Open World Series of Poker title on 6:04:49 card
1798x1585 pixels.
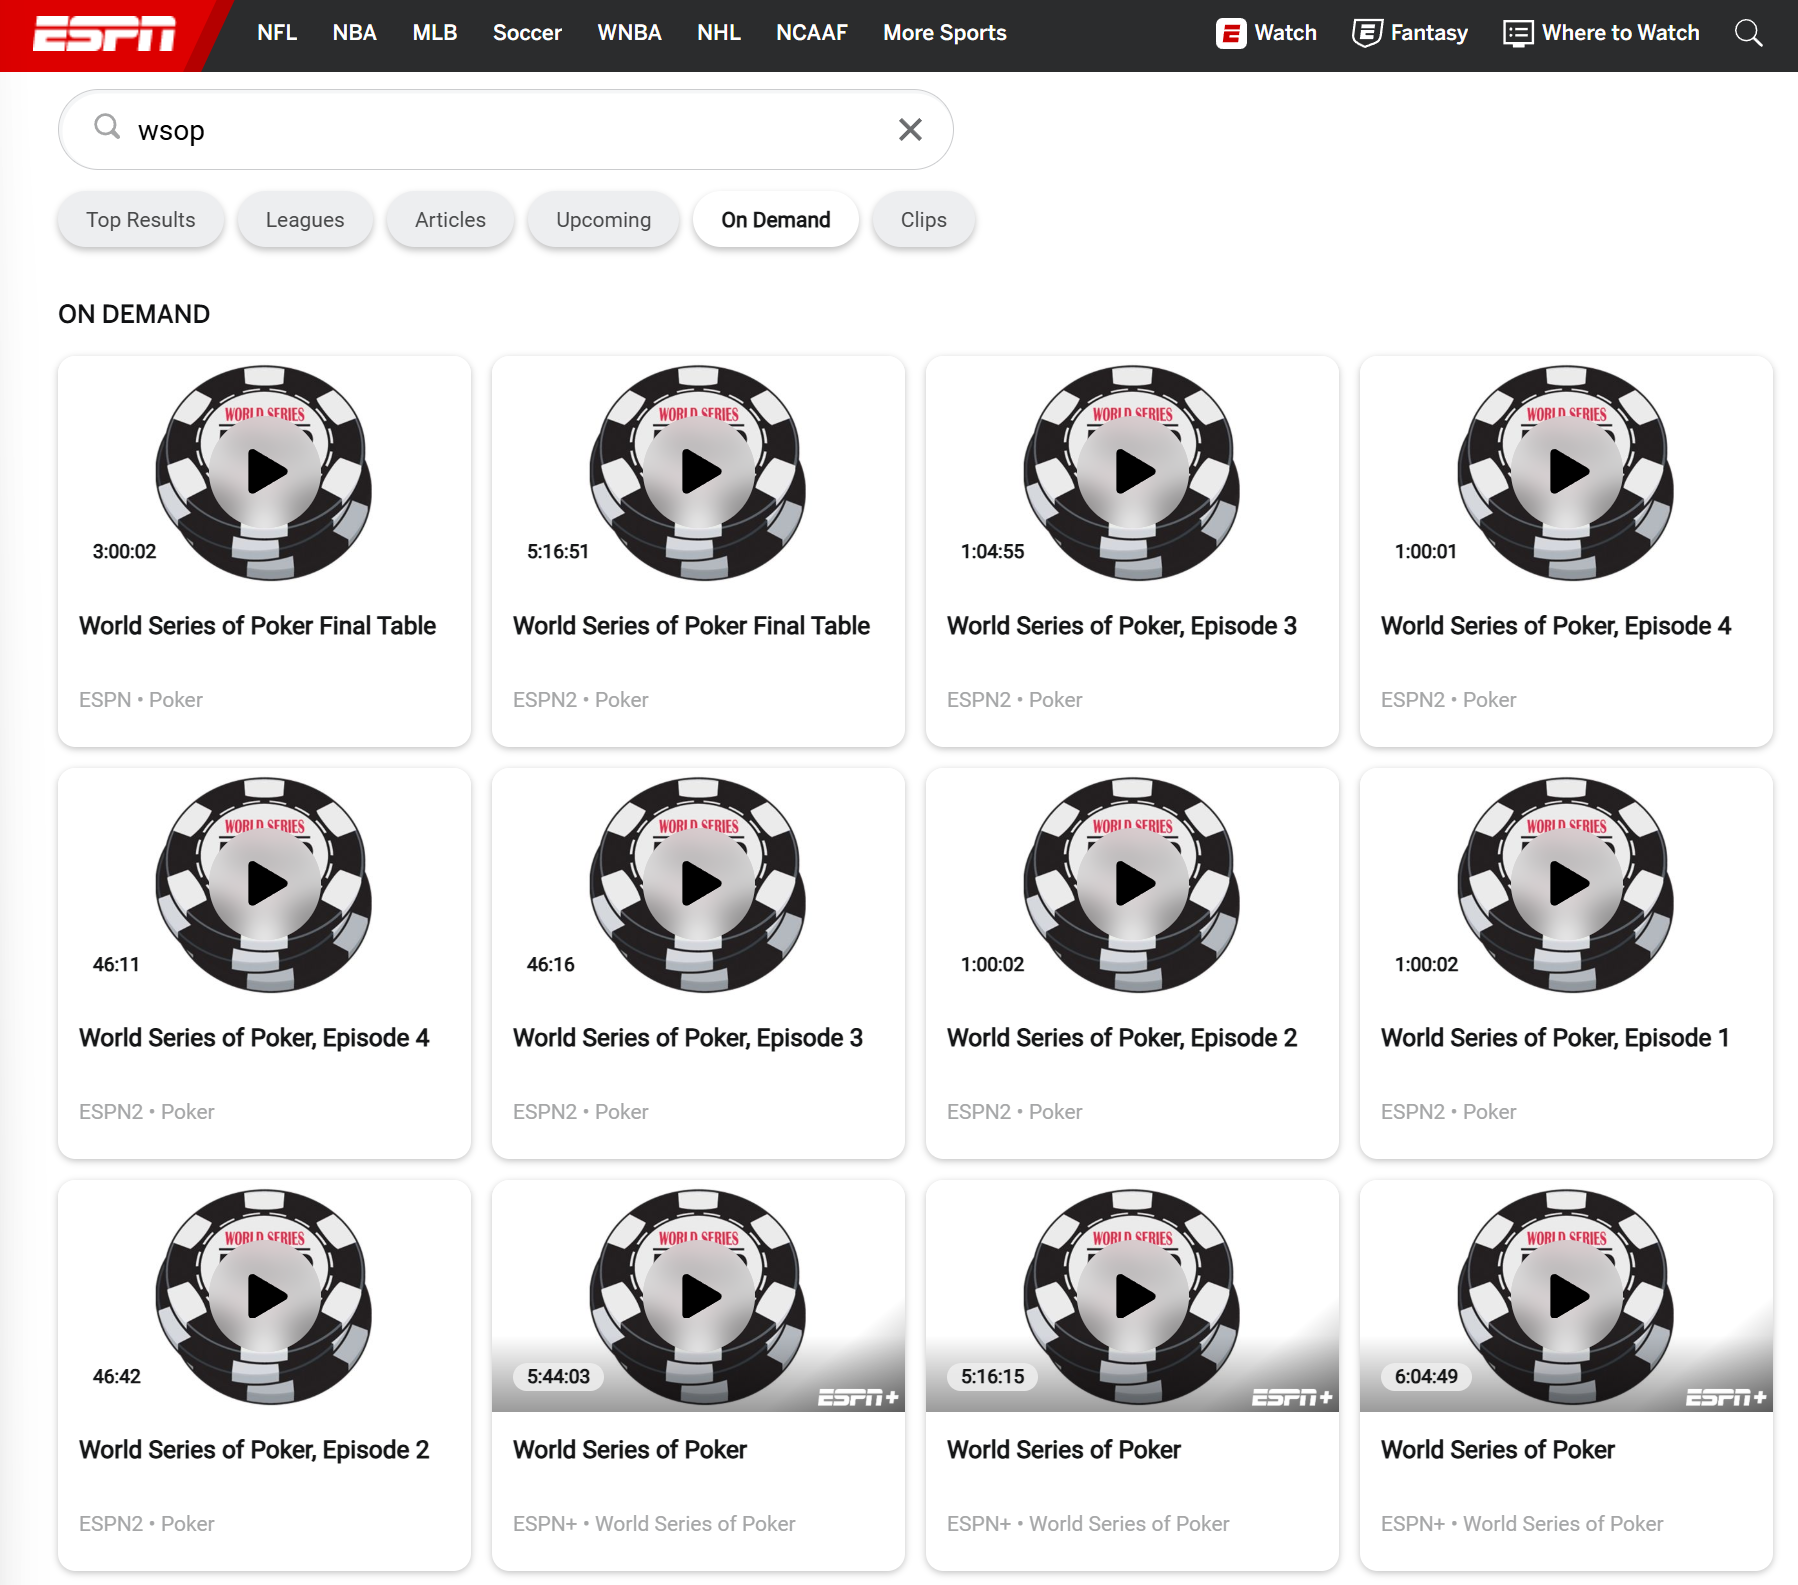point(1498,1450)
